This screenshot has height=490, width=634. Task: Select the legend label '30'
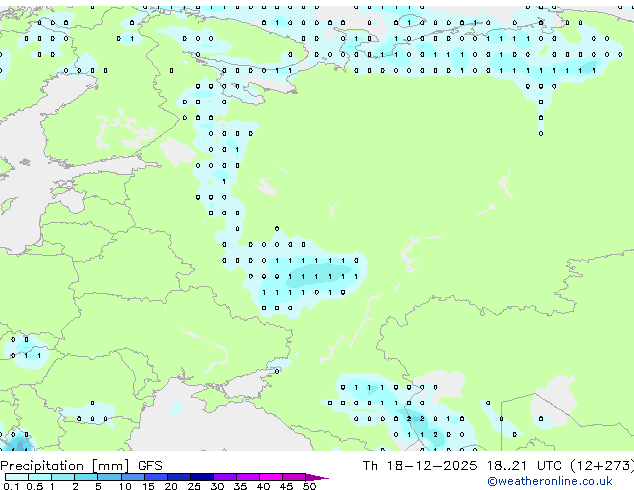click(217, 486)
